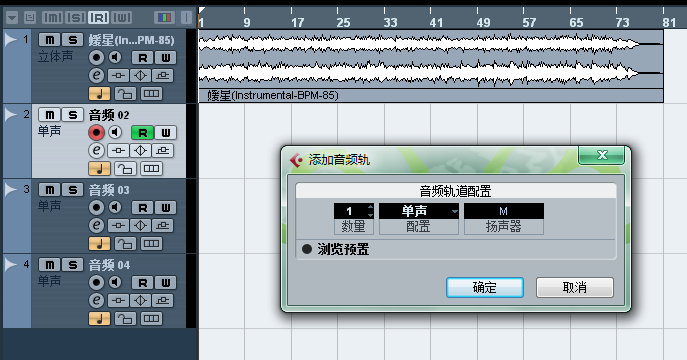Expand track 3 automation triangle
This screenshot has height=360, width=687.
(x=11, y=190)
